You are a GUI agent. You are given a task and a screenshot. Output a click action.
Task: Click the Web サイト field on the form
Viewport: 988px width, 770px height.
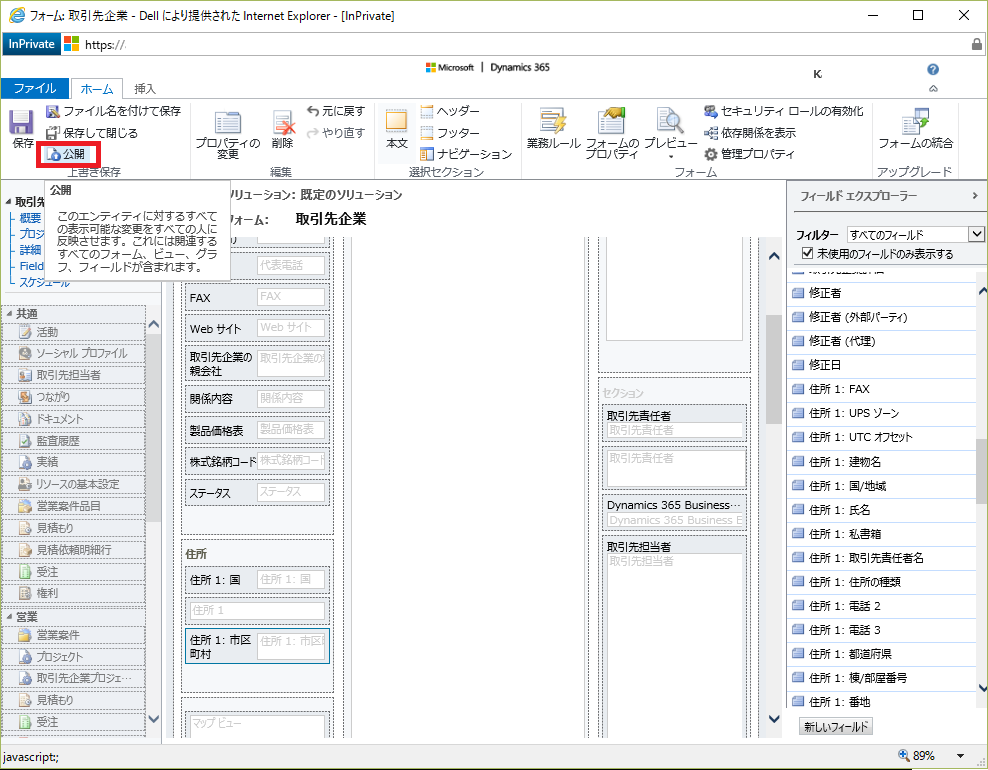click(257, 328)
